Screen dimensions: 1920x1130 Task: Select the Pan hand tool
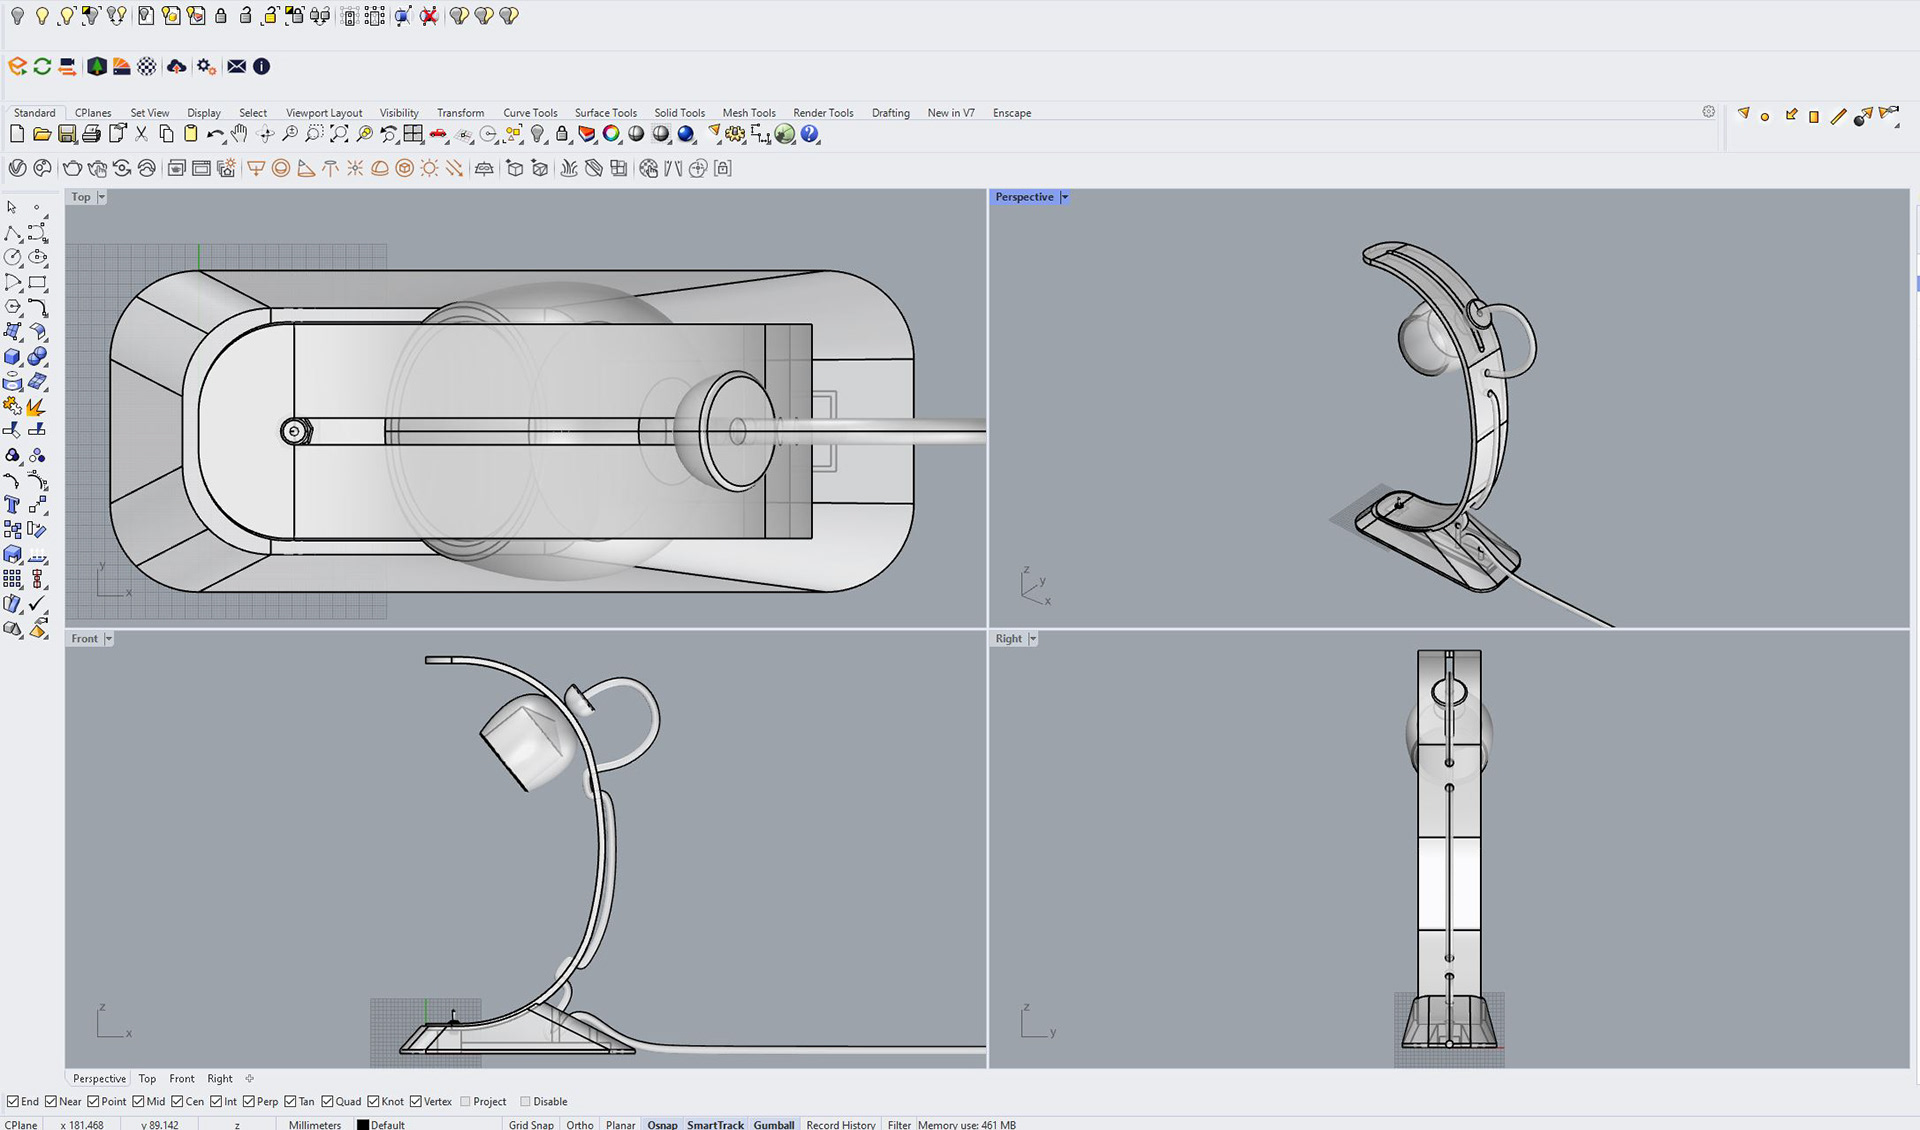(x=240, y=134)
